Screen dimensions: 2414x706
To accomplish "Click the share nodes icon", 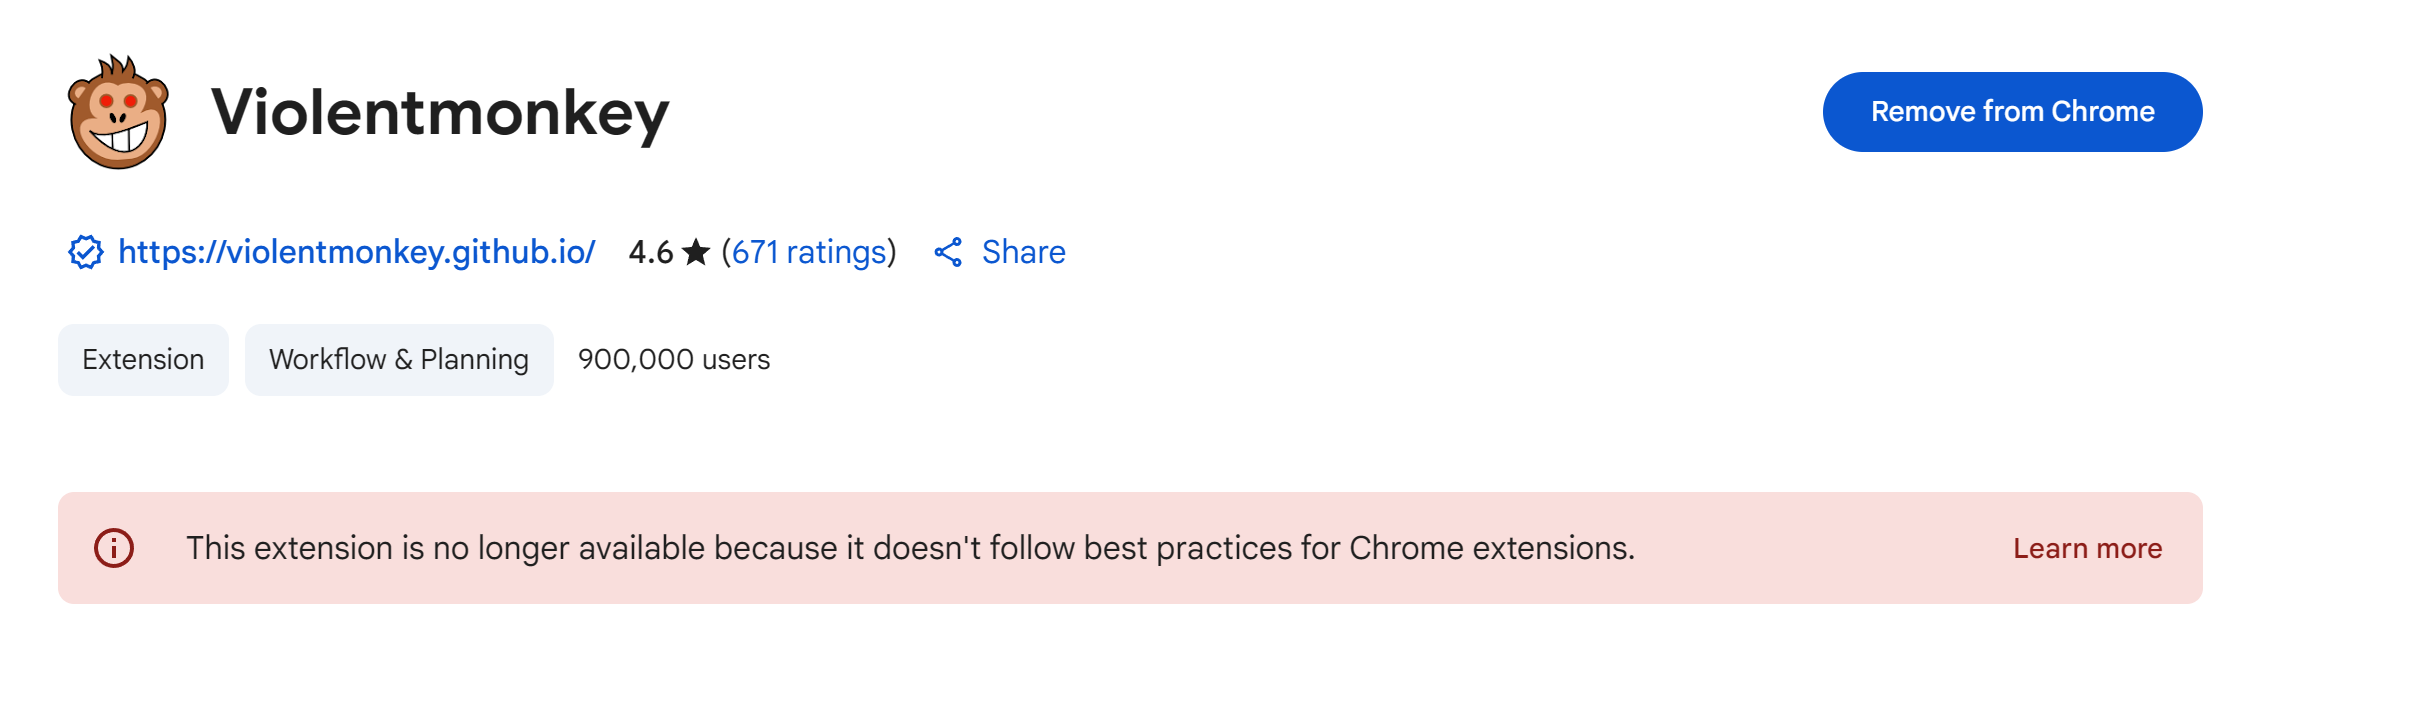I will coord(948,252).
